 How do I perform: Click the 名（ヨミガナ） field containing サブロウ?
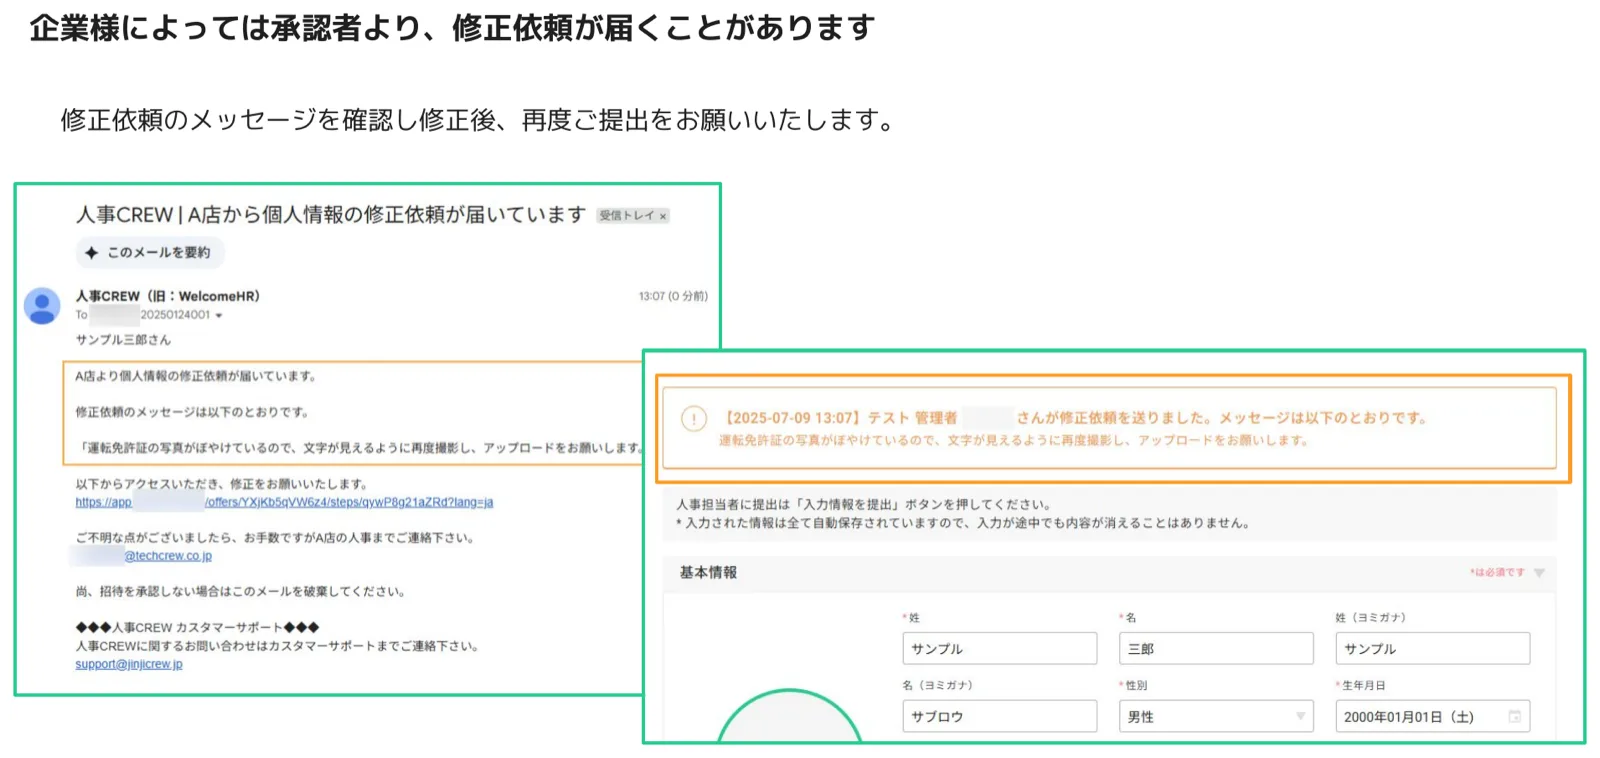[999, 716]
